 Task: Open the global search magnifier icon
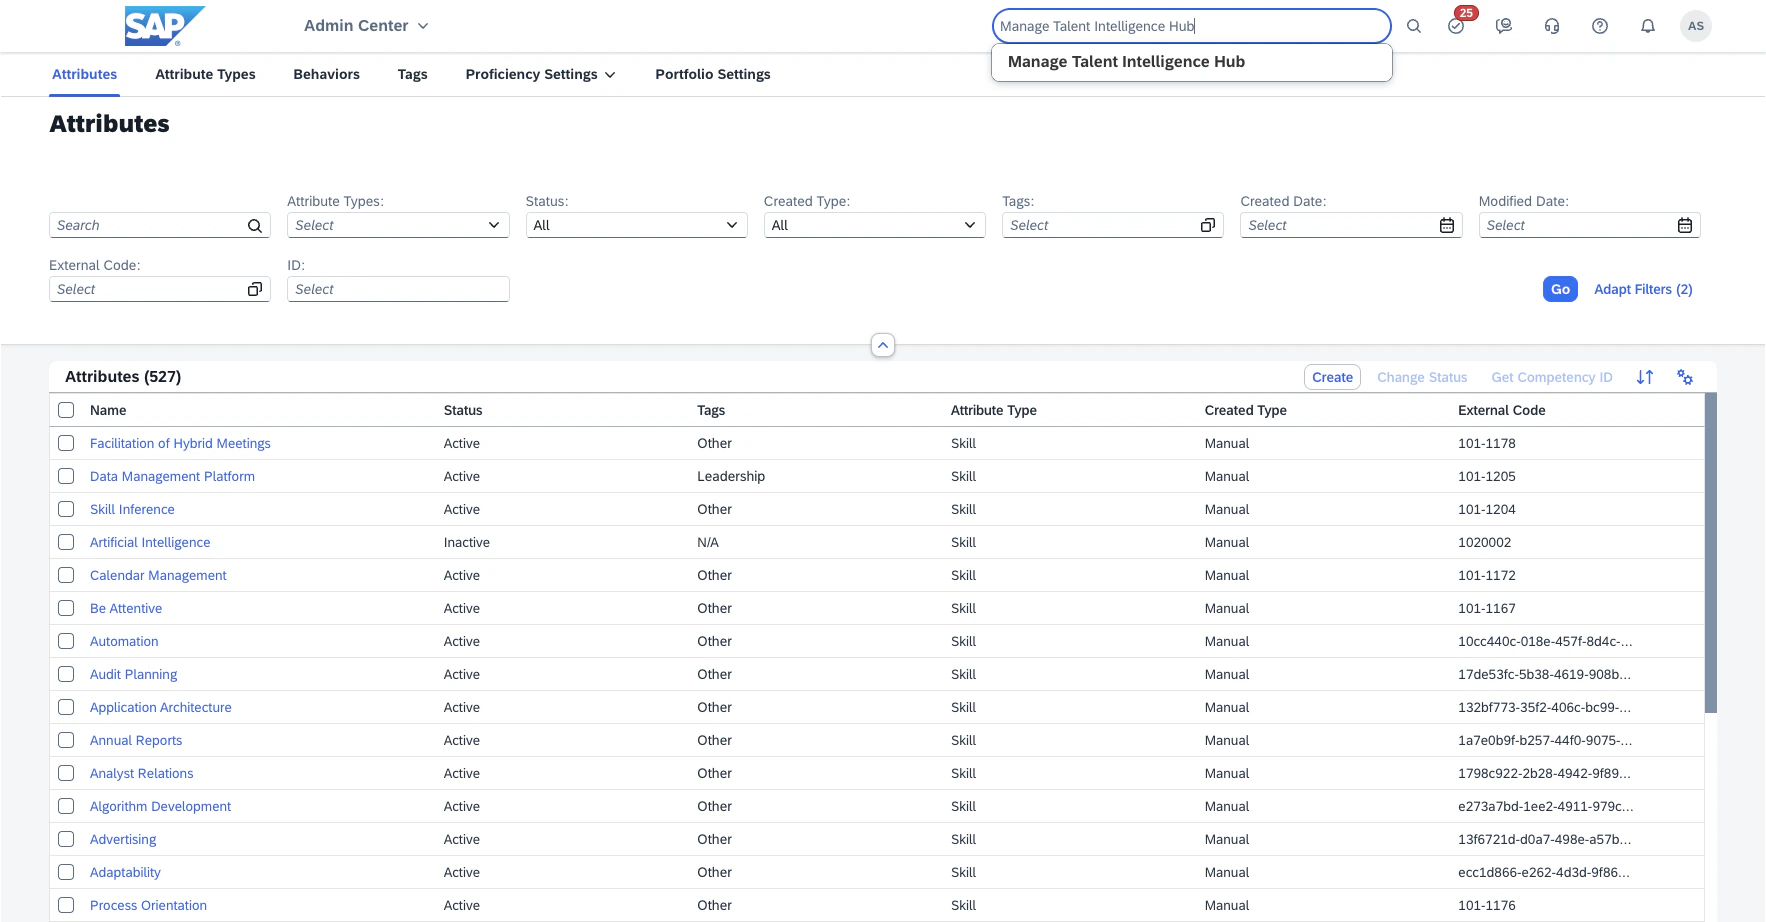pos(1414,26)
